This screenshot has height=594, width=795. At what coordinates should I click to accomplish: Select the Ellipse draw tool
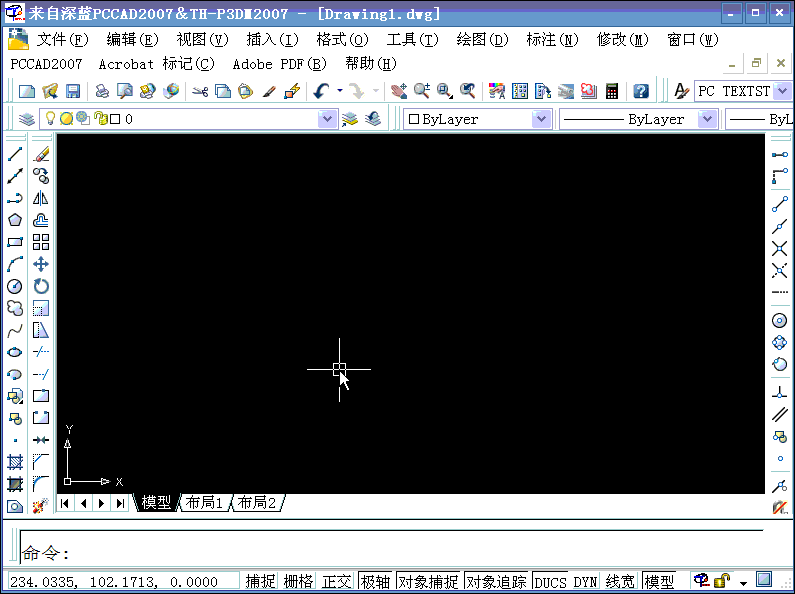tap(15, 352)
